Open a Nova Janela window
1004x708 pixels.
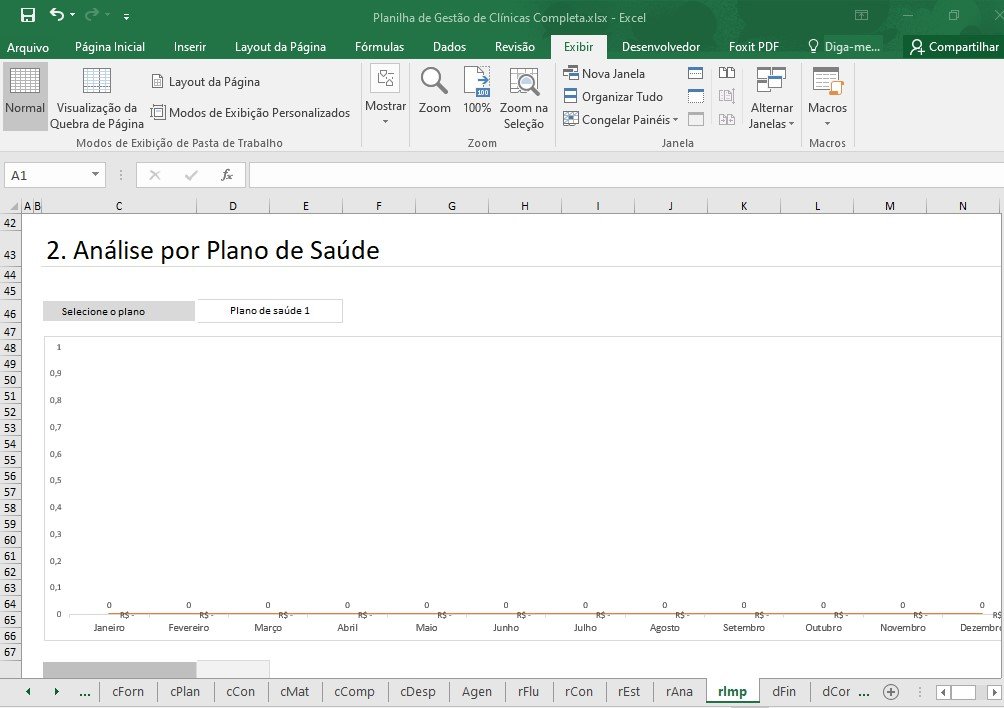tap(604, 73)
